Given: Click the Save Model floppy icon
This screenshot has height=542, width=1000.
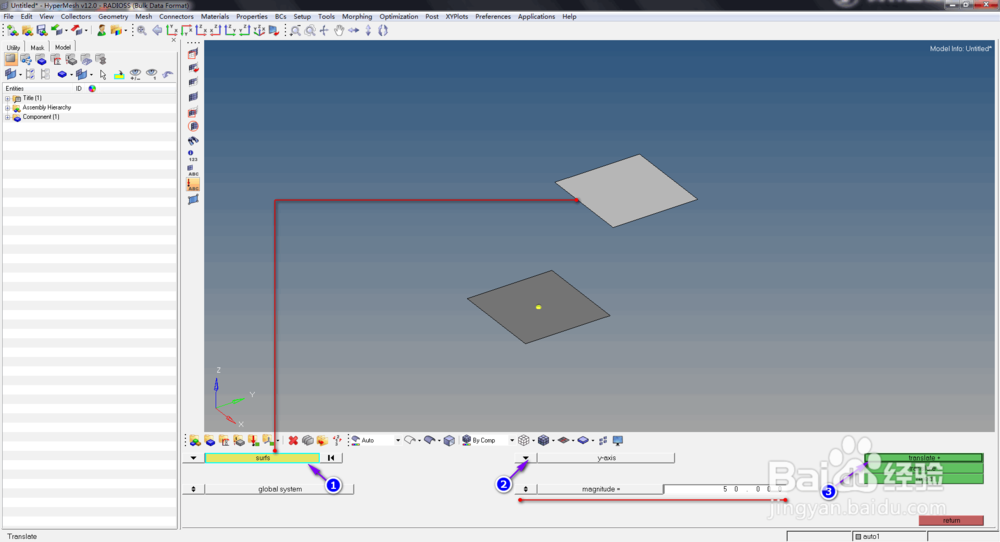Looking at the screenshot, I should (x=41, y=30).
